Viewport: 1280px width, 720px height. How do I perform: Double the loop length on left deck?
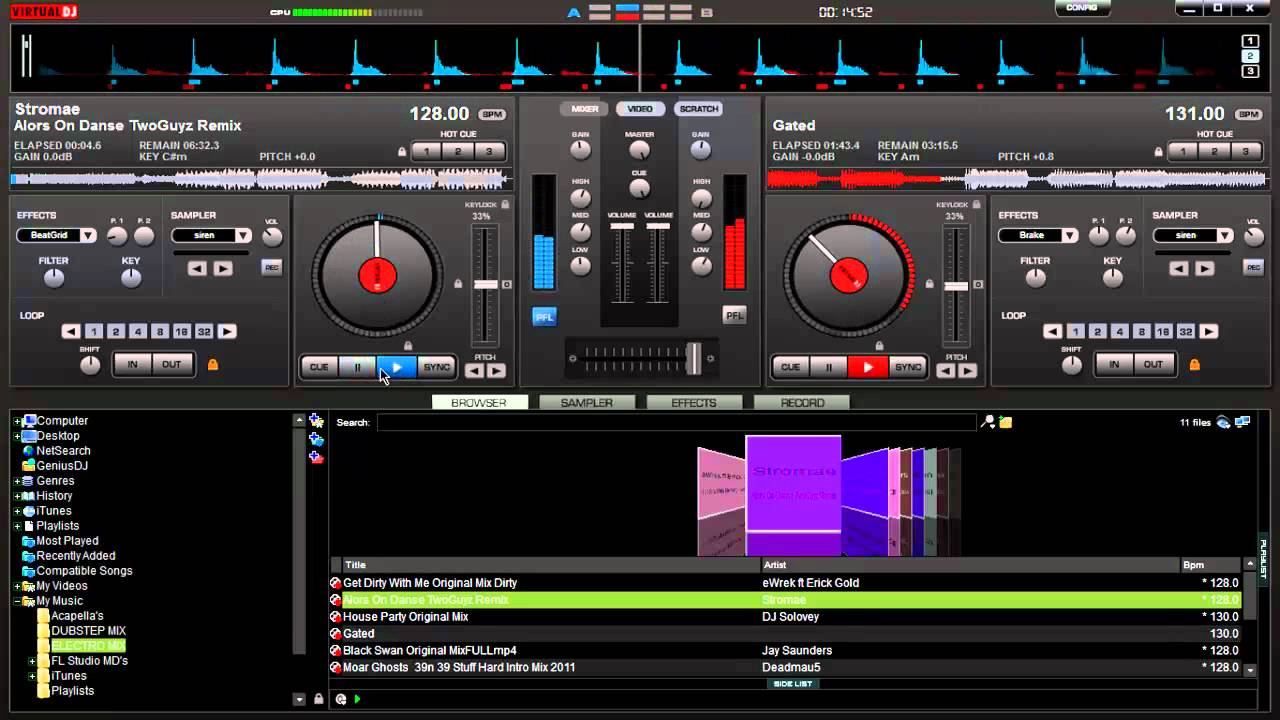228,332
